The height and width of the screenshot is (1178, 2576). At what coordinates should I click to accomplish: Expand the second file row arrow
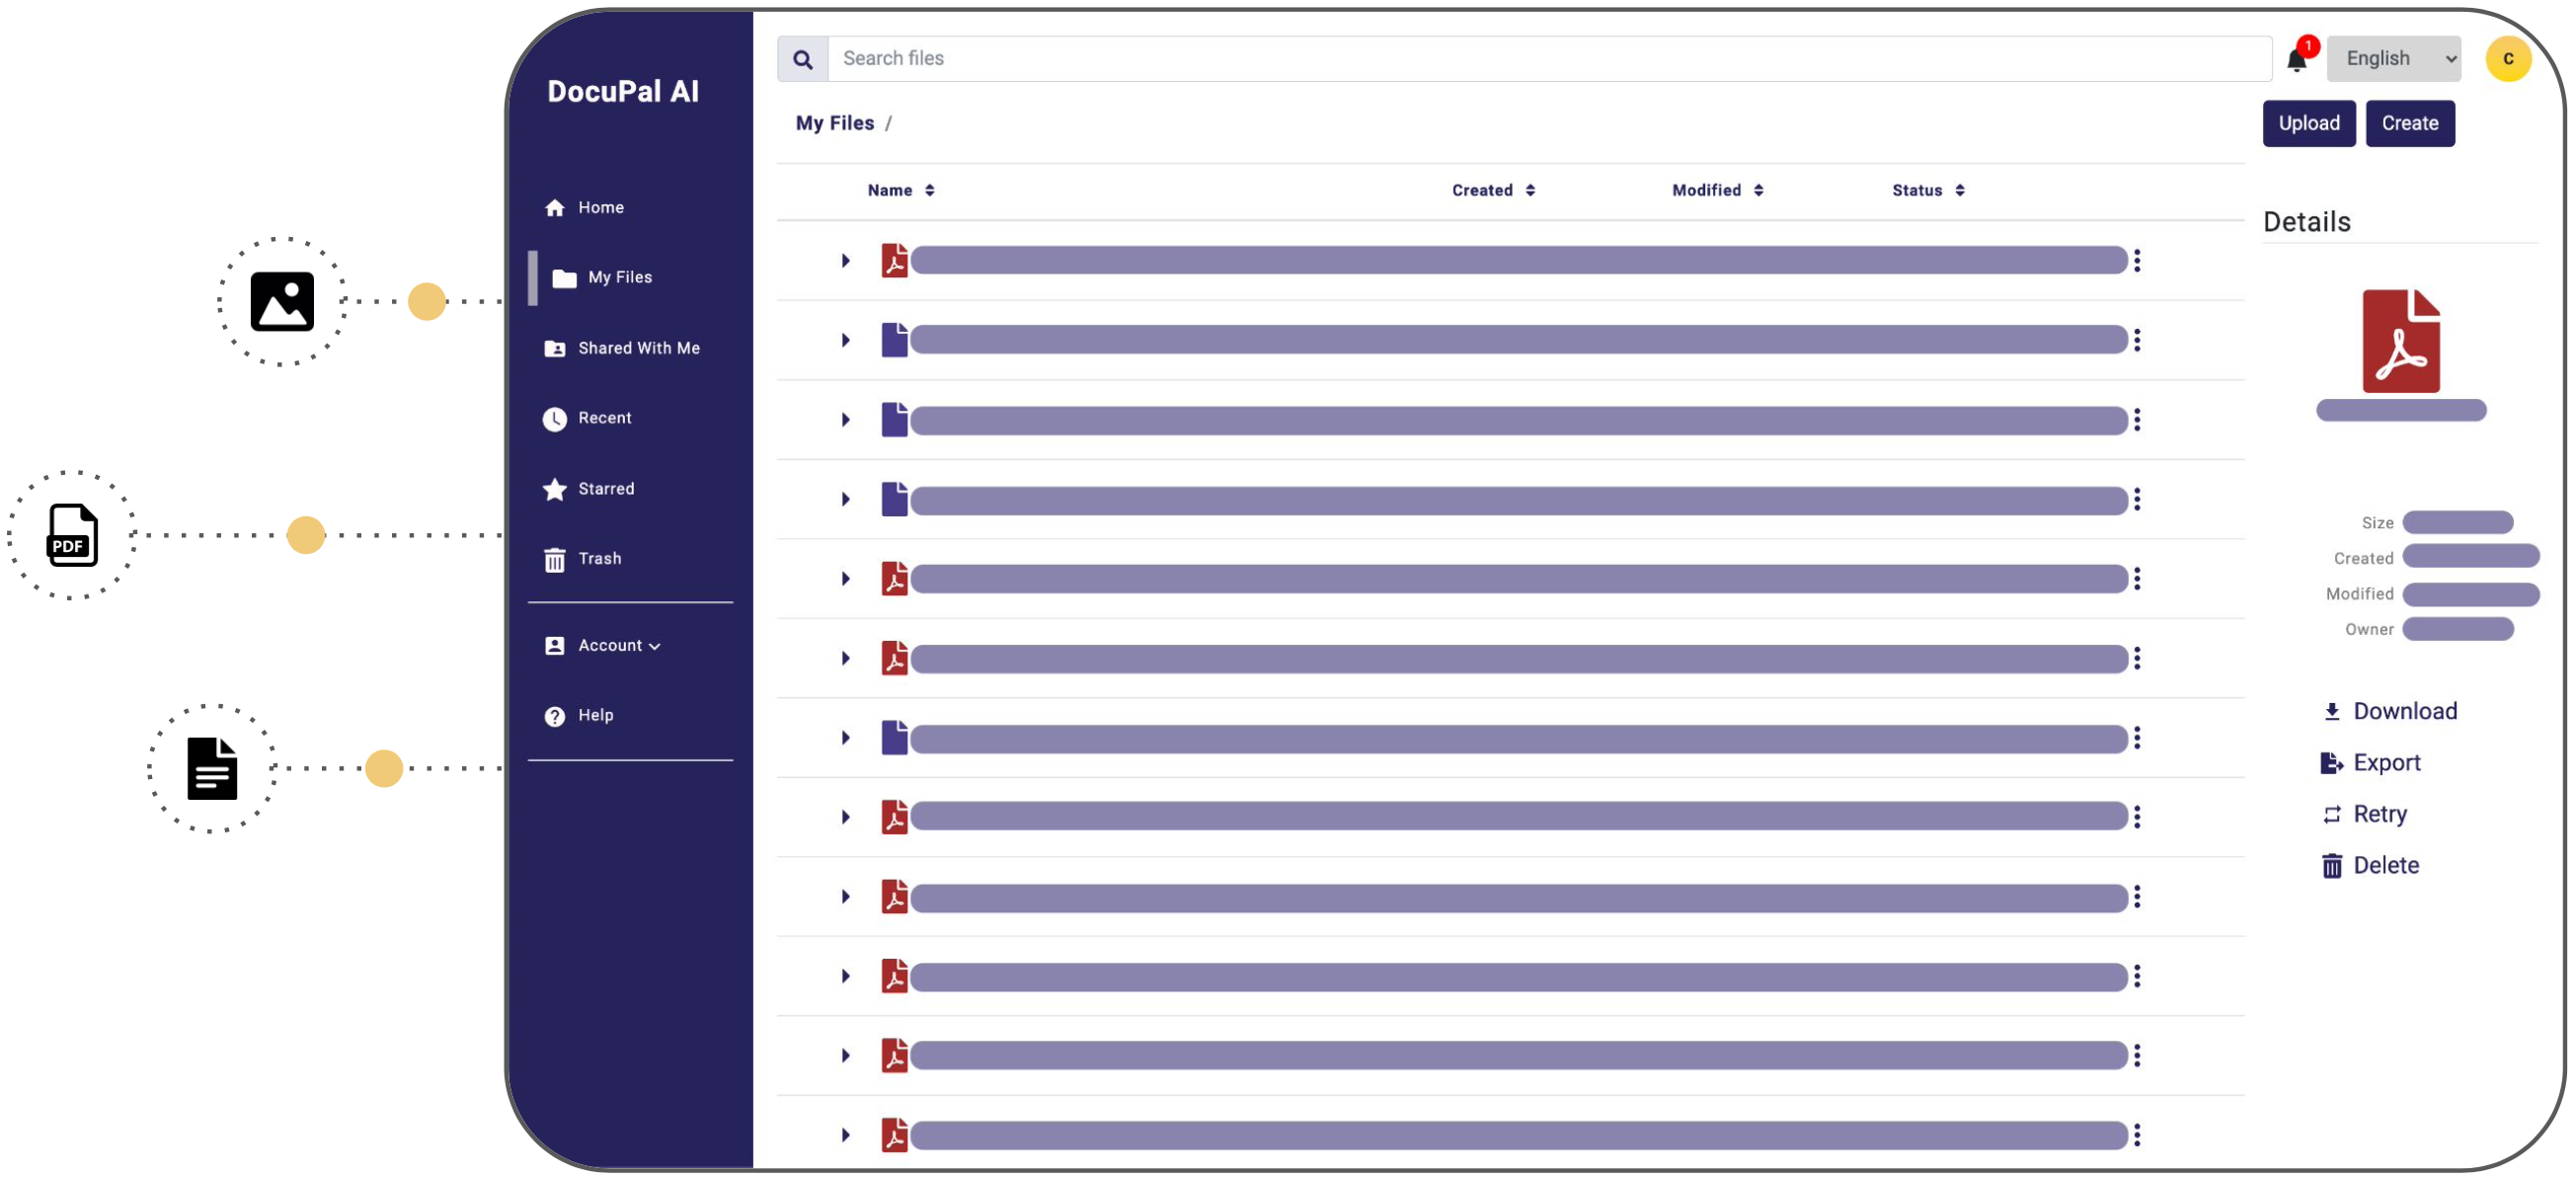click(x=845, y=340)
